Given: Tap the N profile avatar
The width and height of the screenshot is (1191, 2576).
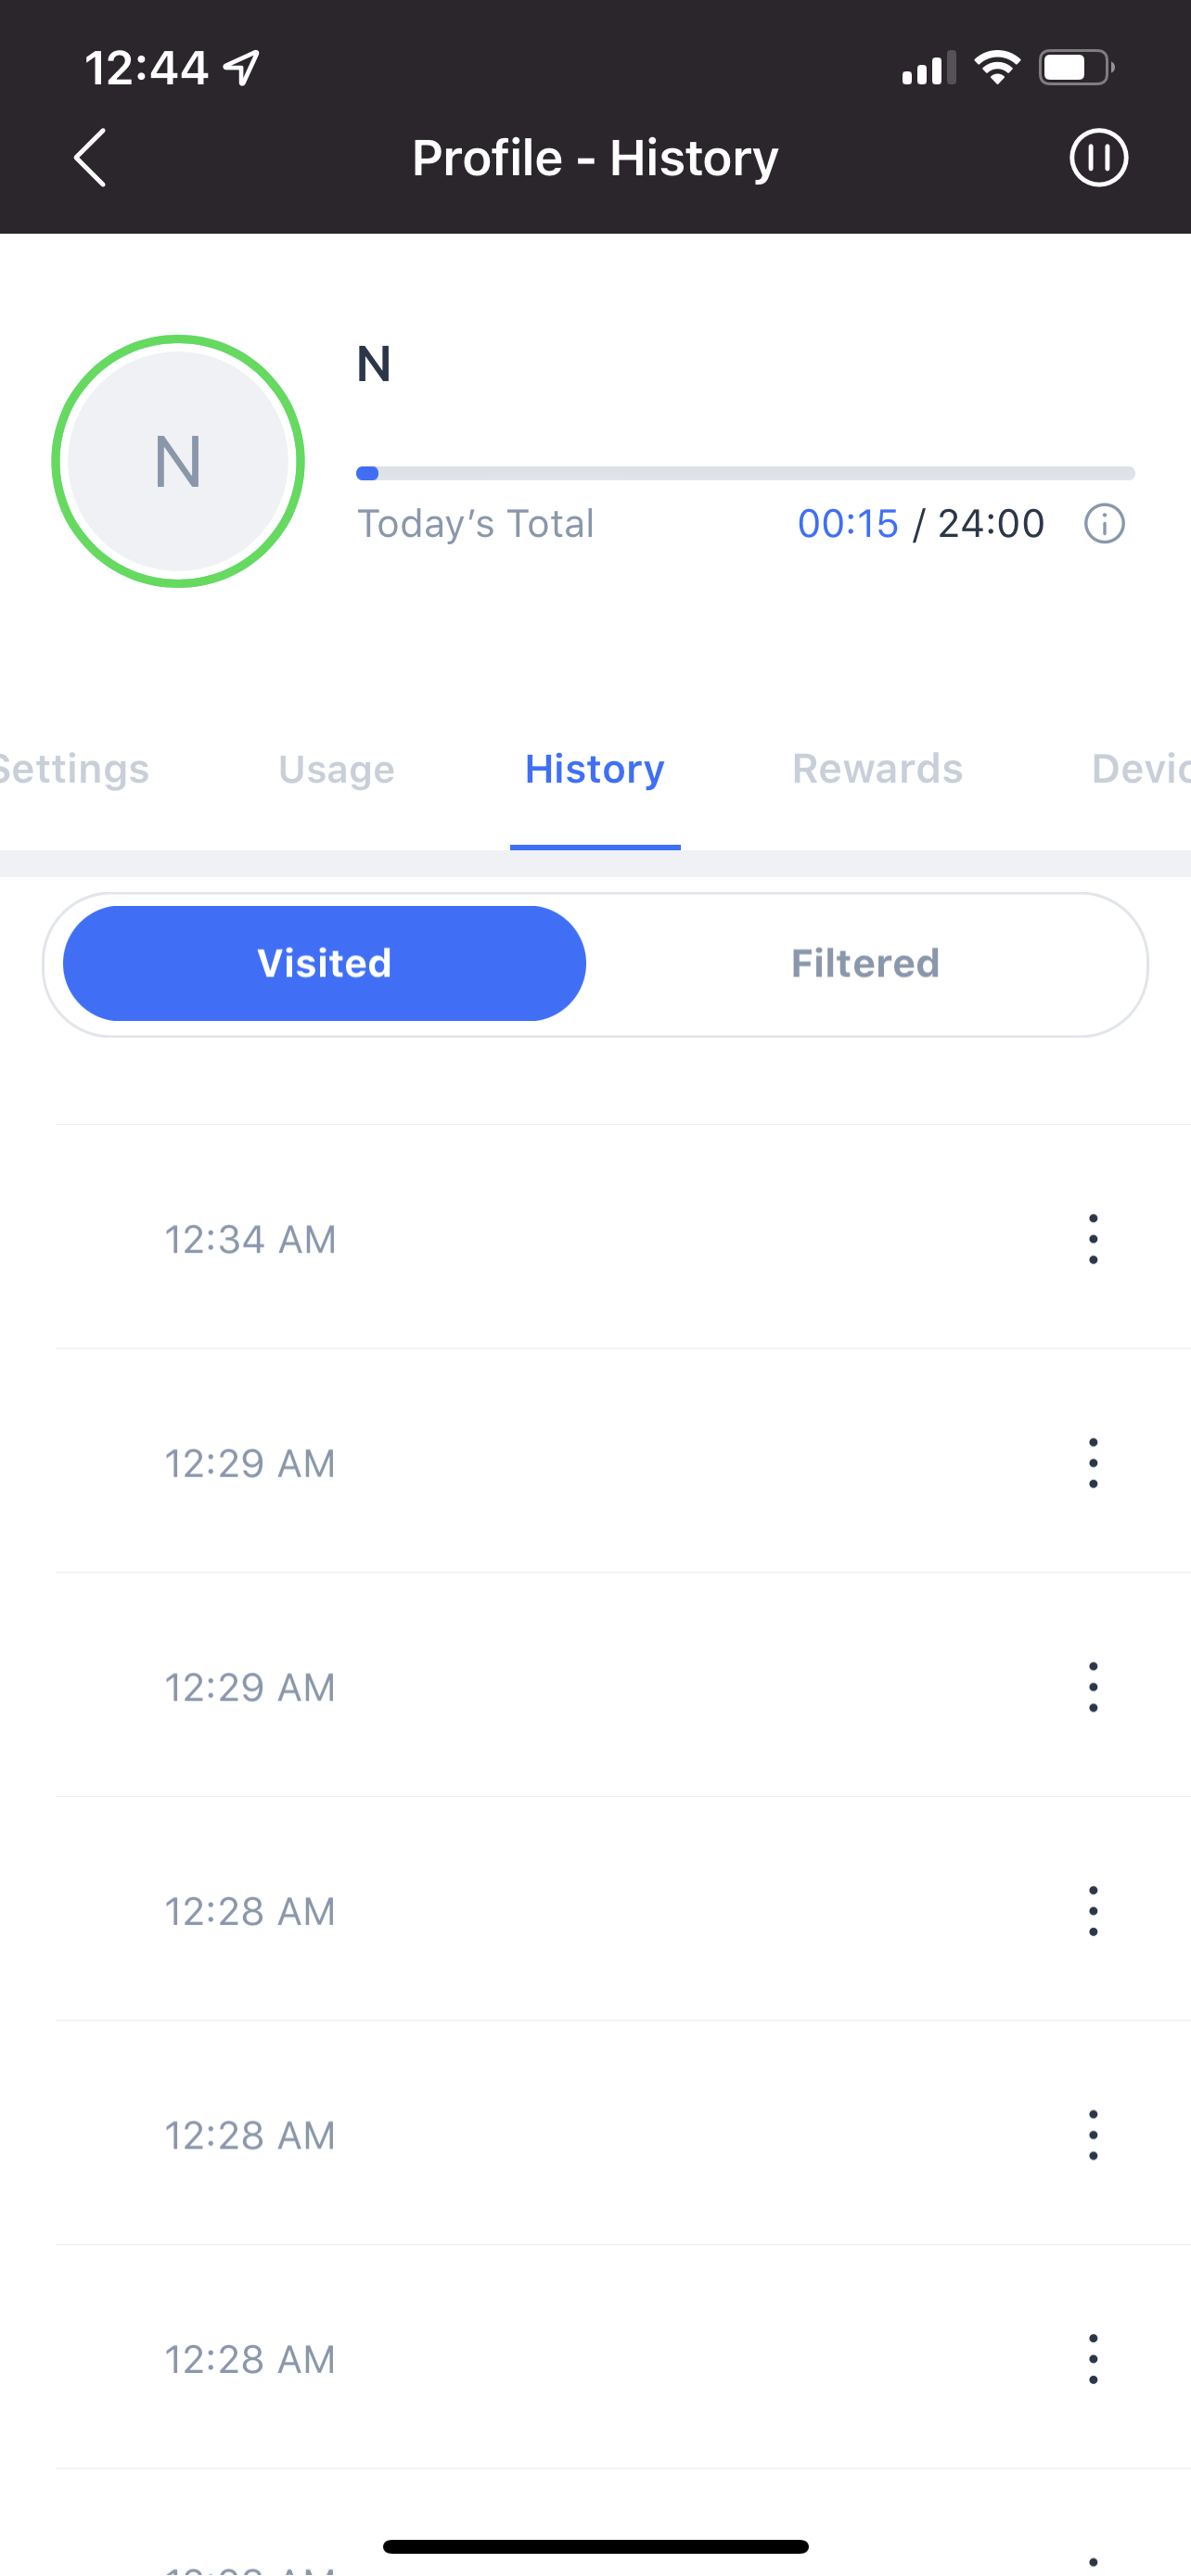Looking at the screenshot, I should [178, 461].
